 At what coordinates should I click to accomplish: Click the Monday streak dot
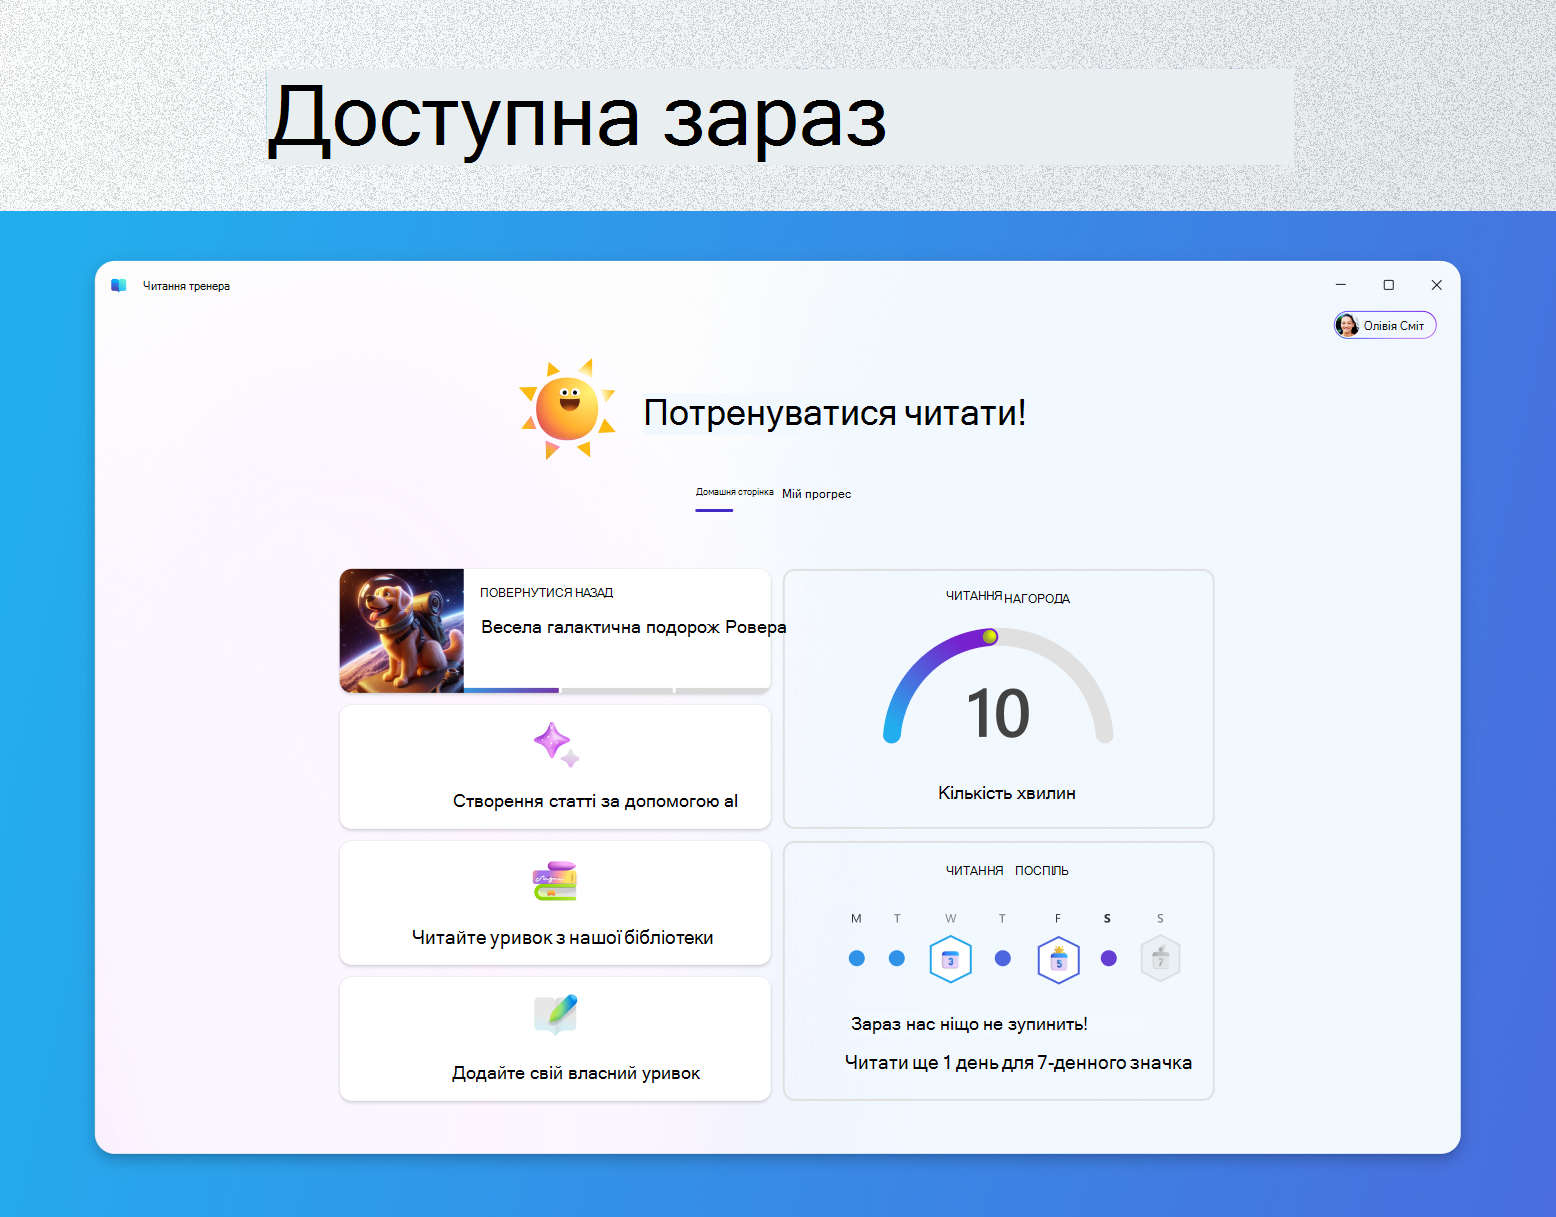pos(856,958)
